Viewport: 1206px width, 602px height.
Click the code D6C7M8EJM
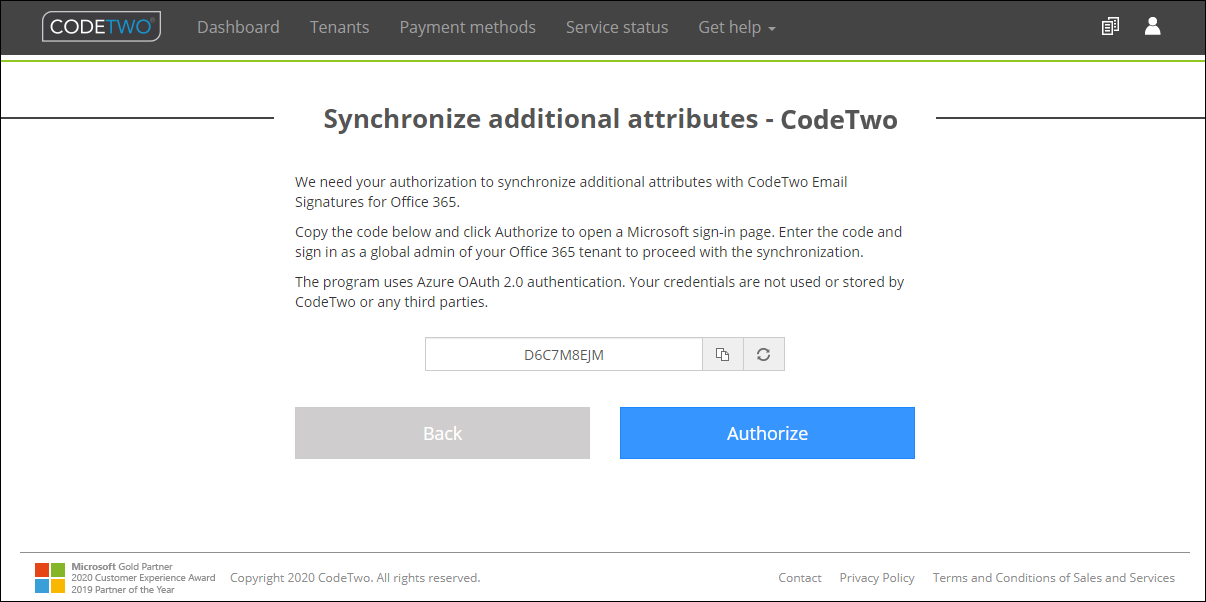tap(564, 354)
